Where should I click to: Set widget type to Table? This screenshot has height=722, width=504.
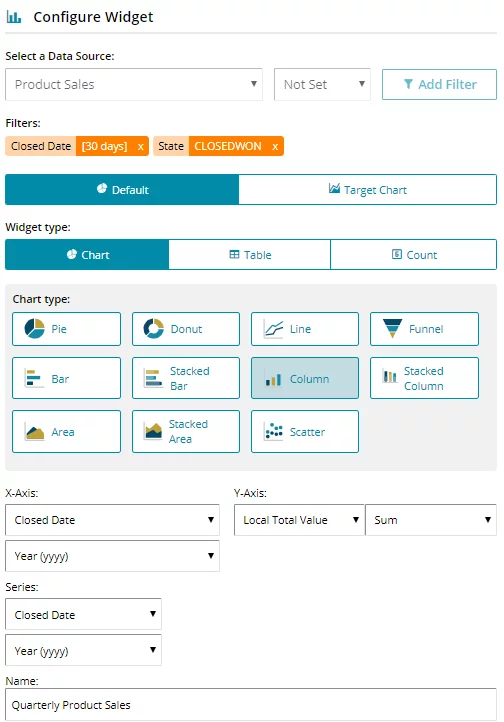pos(249,254)
